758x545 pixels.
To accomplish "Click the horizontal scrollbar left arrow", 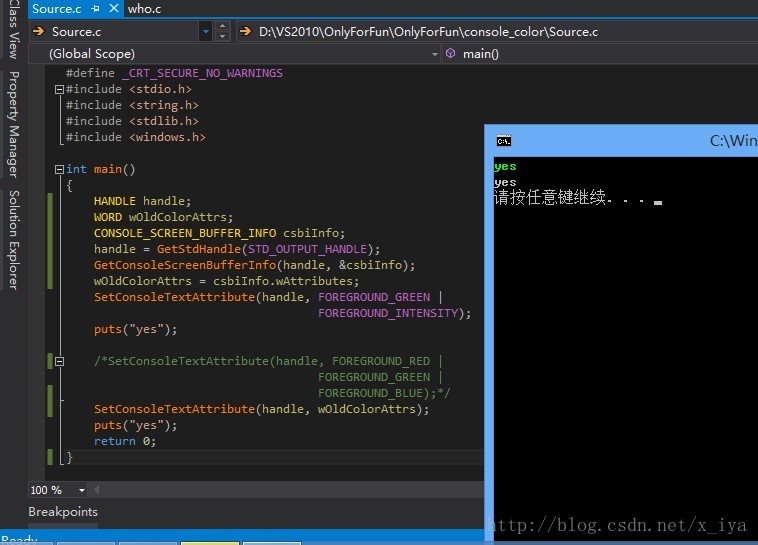I will click(96, 490).
